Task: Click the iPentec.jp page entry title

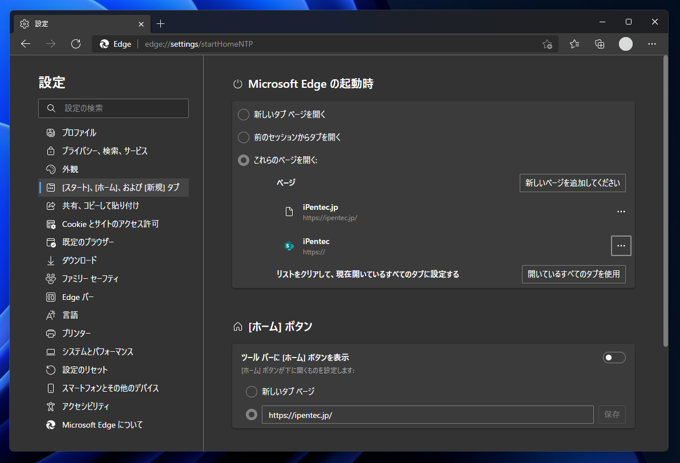Action: [320, 207]
